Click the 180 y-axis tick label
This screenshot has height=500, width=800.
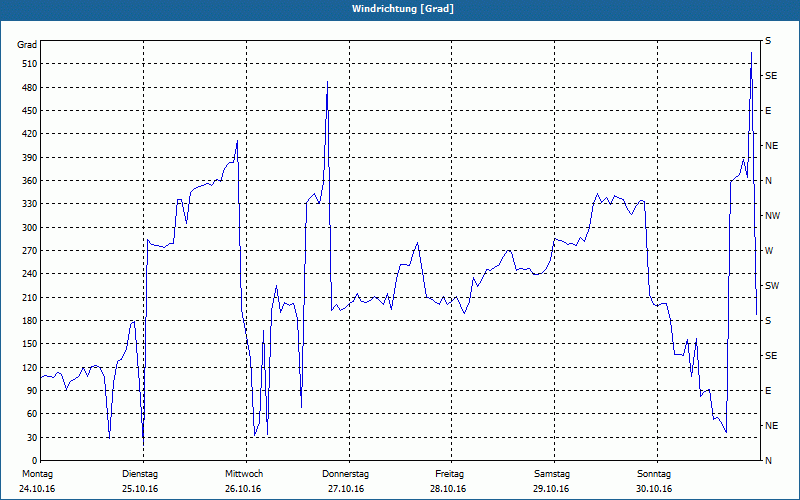(29, 320)
